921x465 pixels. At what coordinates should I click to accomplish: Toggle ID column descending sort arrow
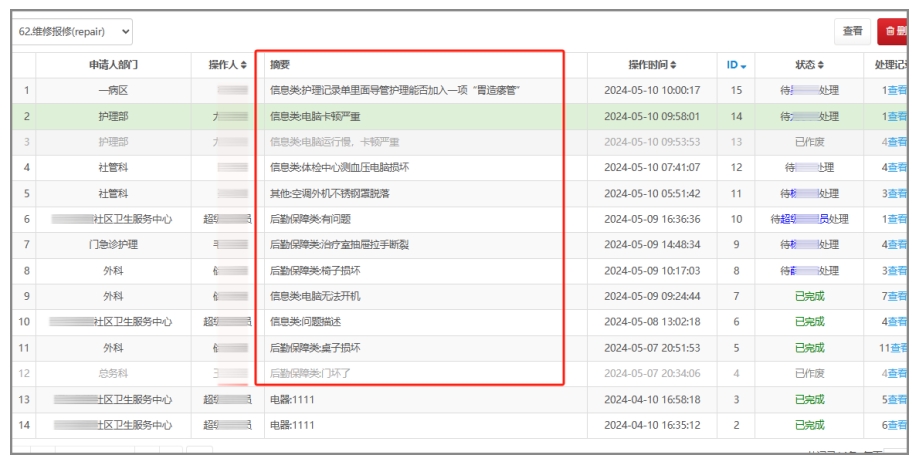click(743, 66)
